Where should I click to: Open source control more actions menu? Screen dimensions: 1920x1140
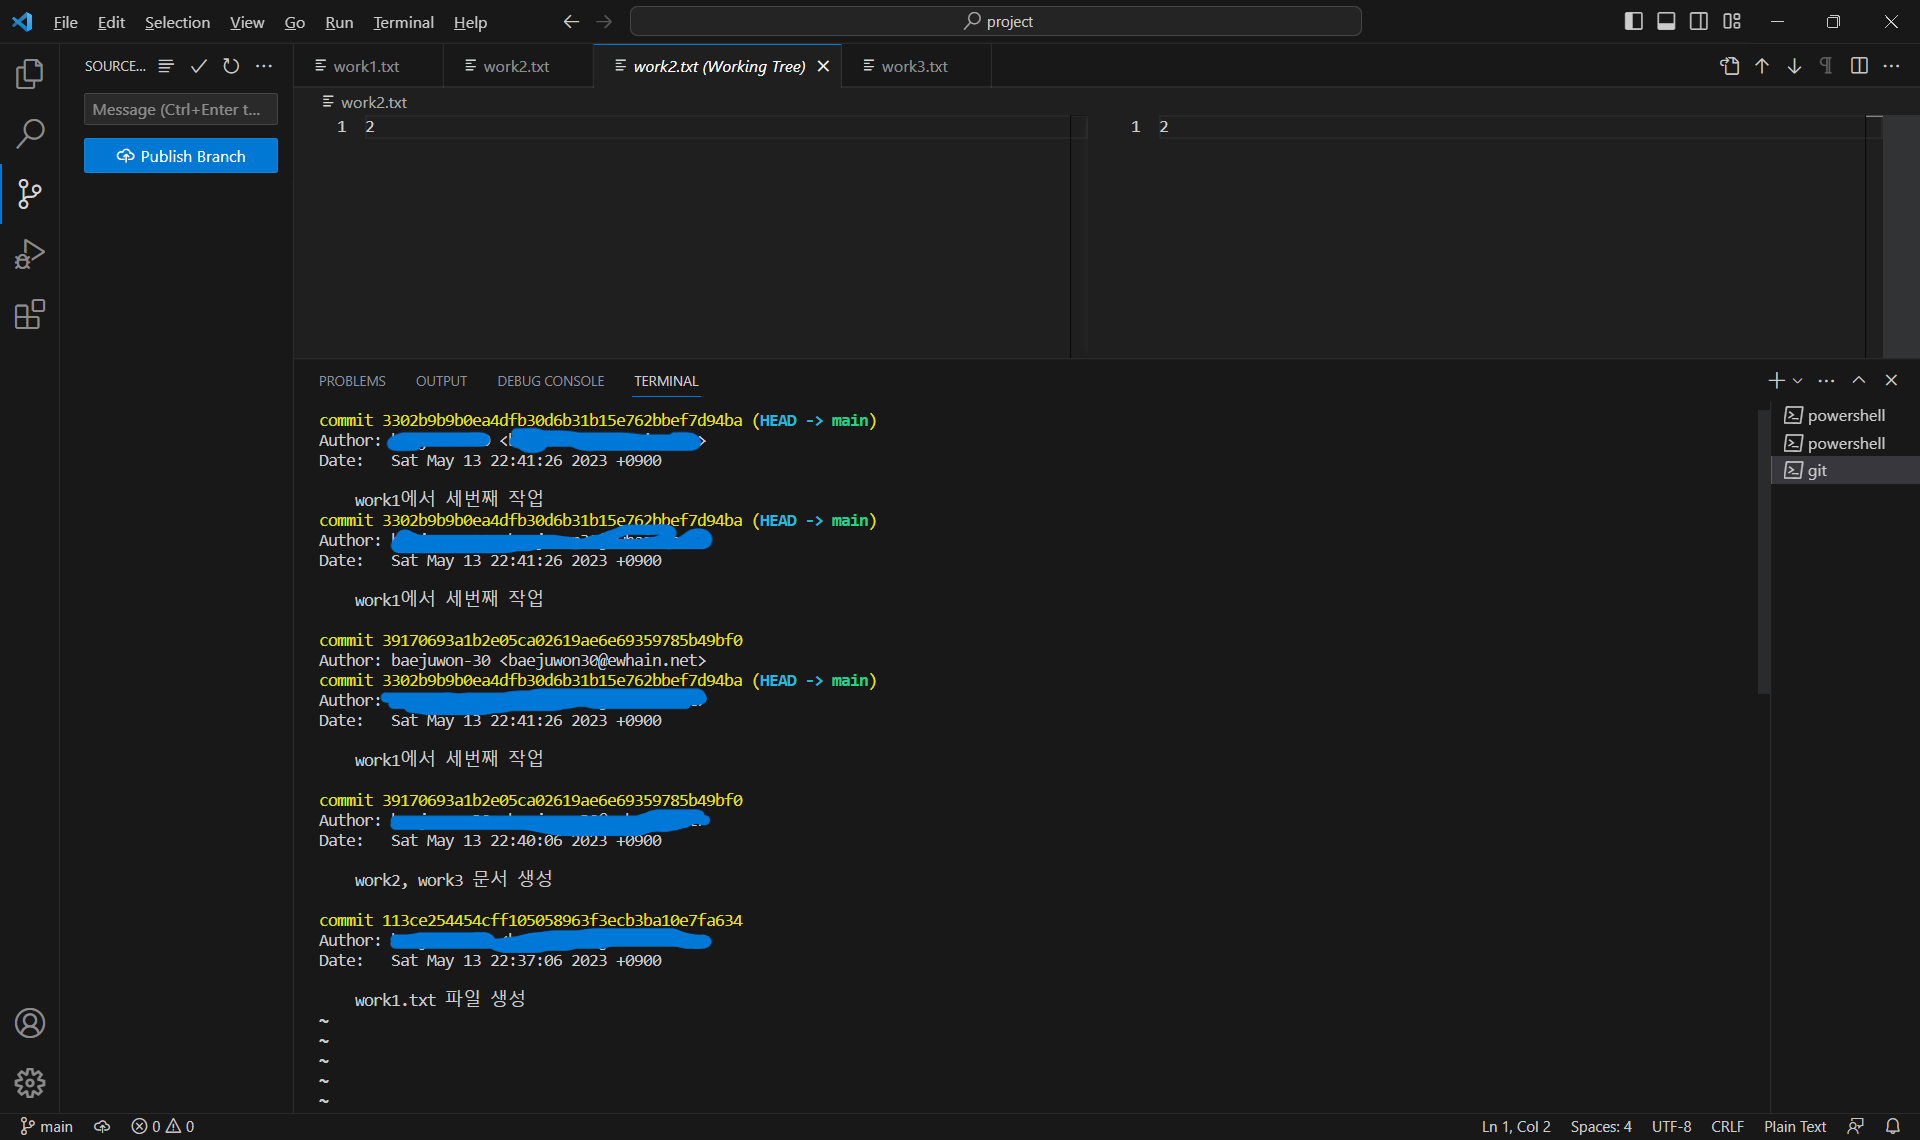pos(264,66)
